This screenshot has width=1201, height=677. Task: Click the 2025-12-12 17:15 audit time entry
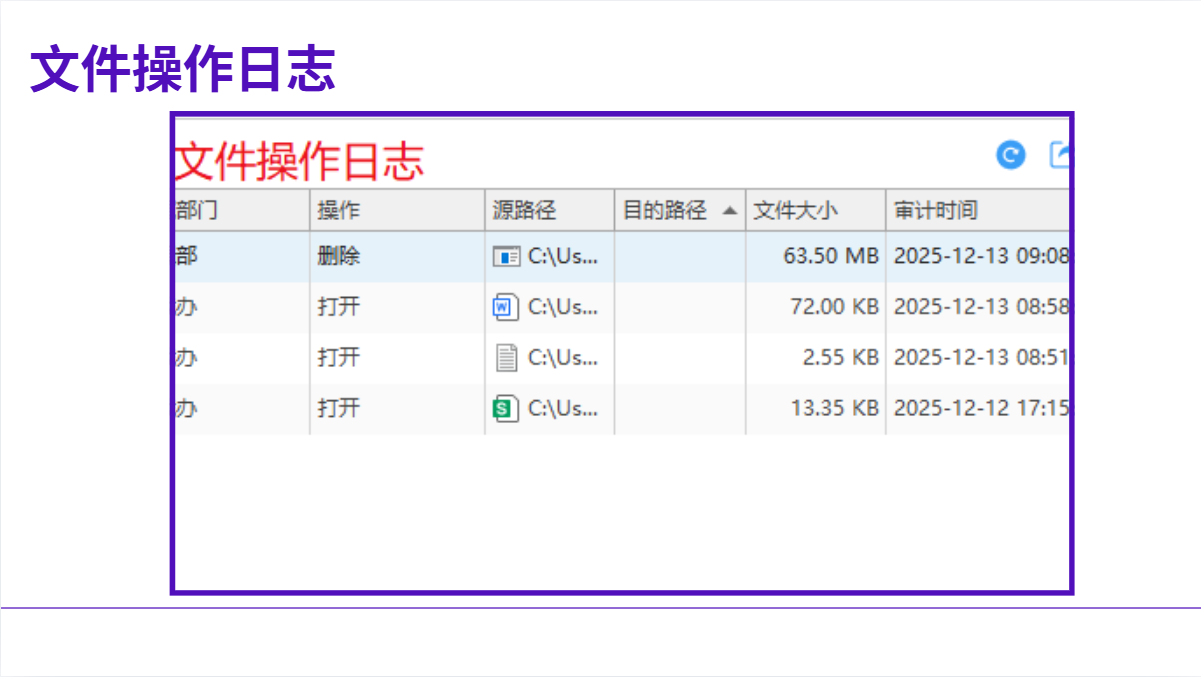980,408
